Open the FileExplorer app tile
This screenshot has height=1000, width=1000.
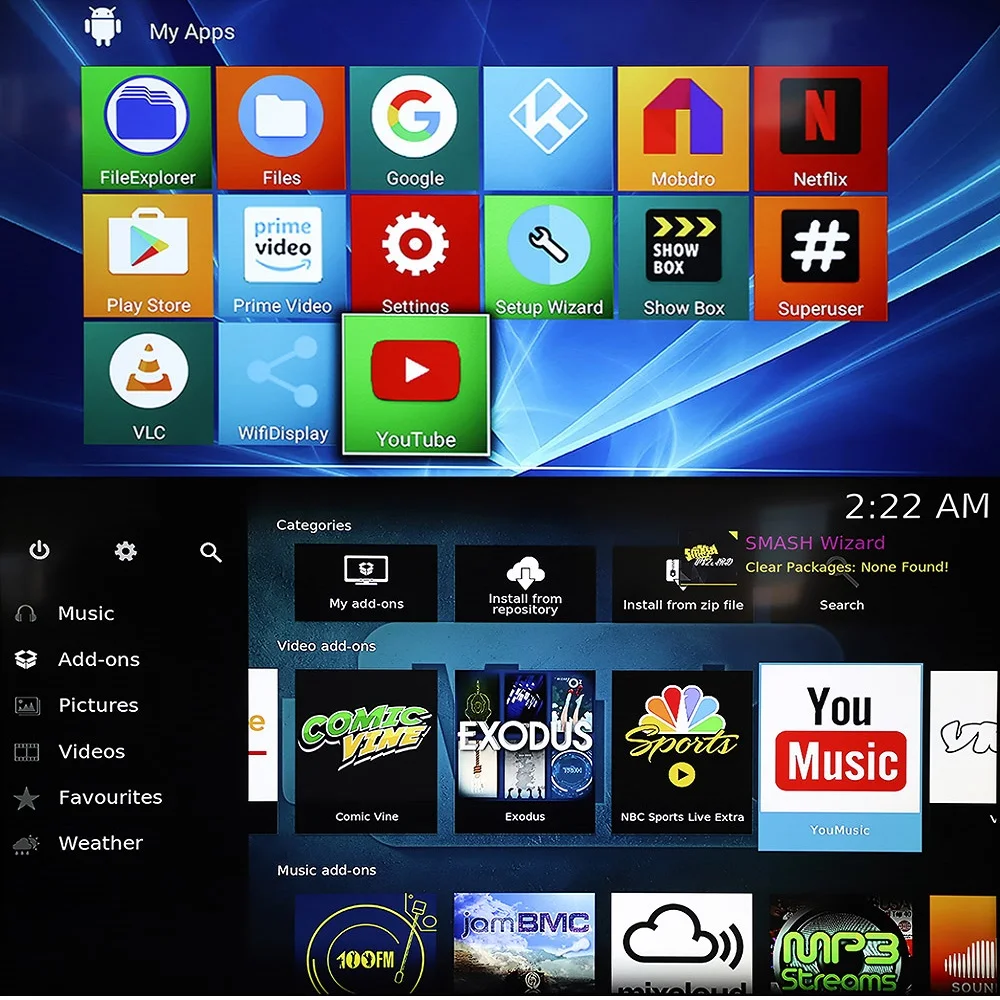pos(146,128)
